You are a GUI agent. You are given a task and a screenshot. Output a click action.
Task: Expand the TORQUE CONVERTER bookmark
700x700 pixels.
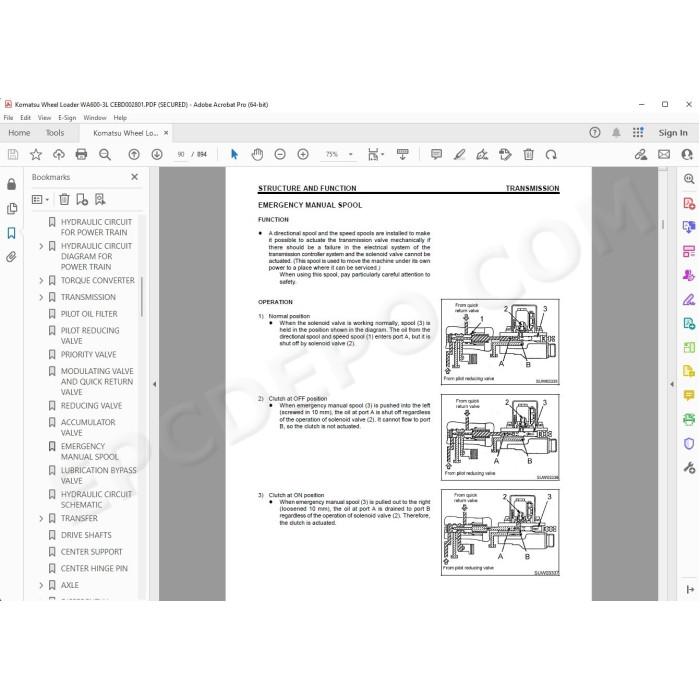click(x=41, y=280)
